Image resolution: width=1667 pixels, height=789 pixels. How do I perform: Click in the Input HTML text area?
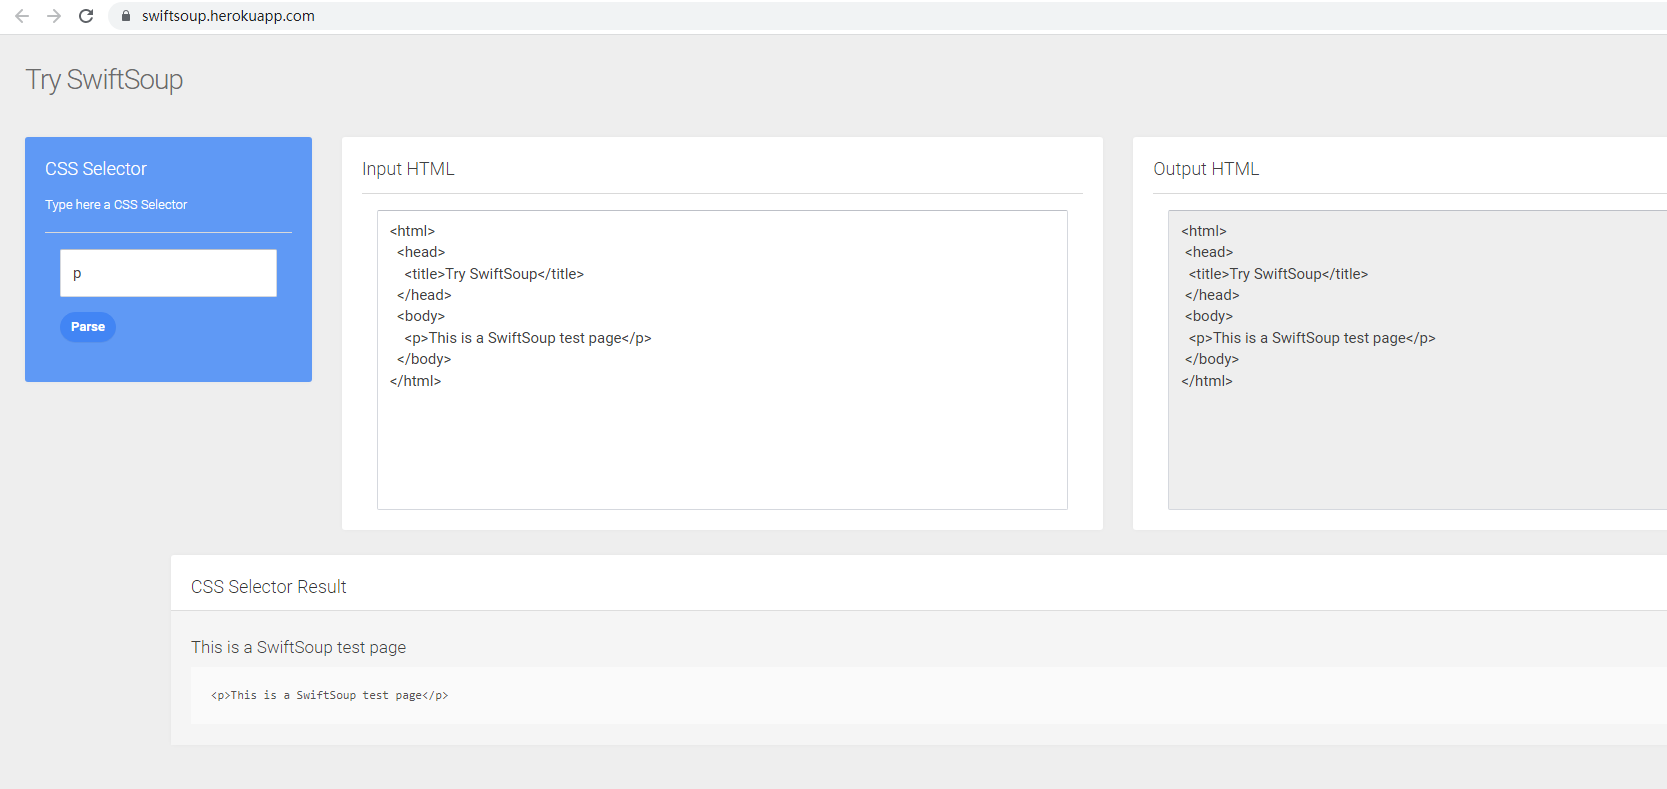722,360
